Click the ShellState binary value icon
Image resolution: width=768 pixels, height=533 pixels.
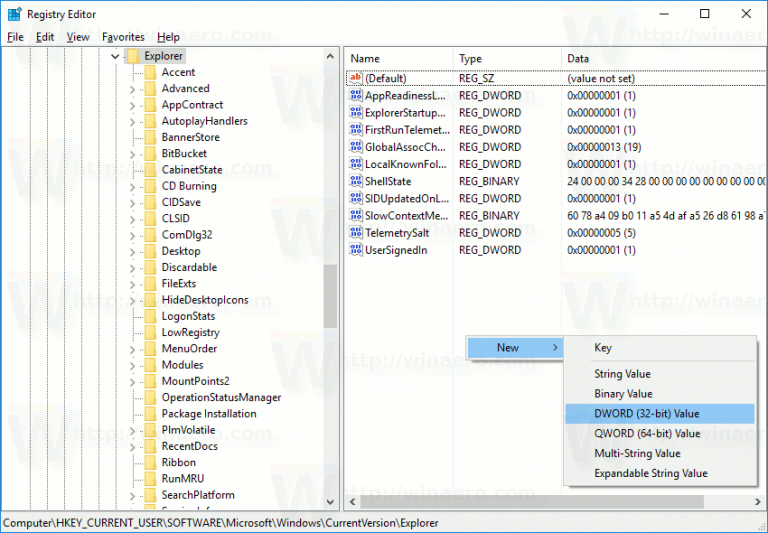point(356,181)
